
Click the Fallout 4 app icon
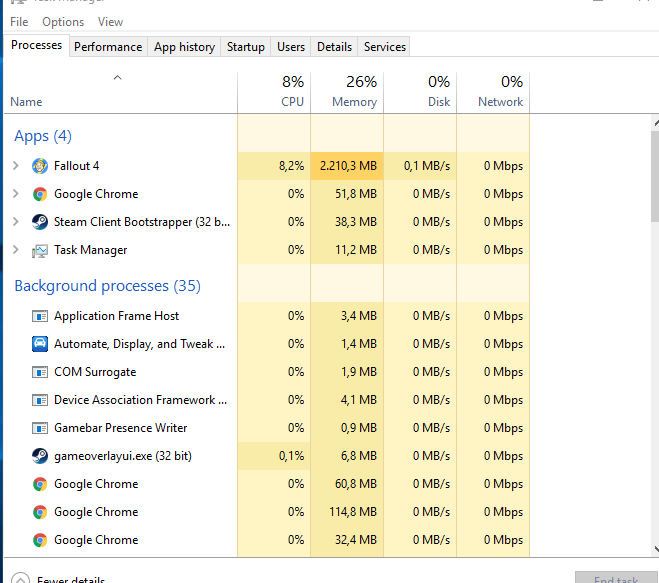click(x=40, y=166)
